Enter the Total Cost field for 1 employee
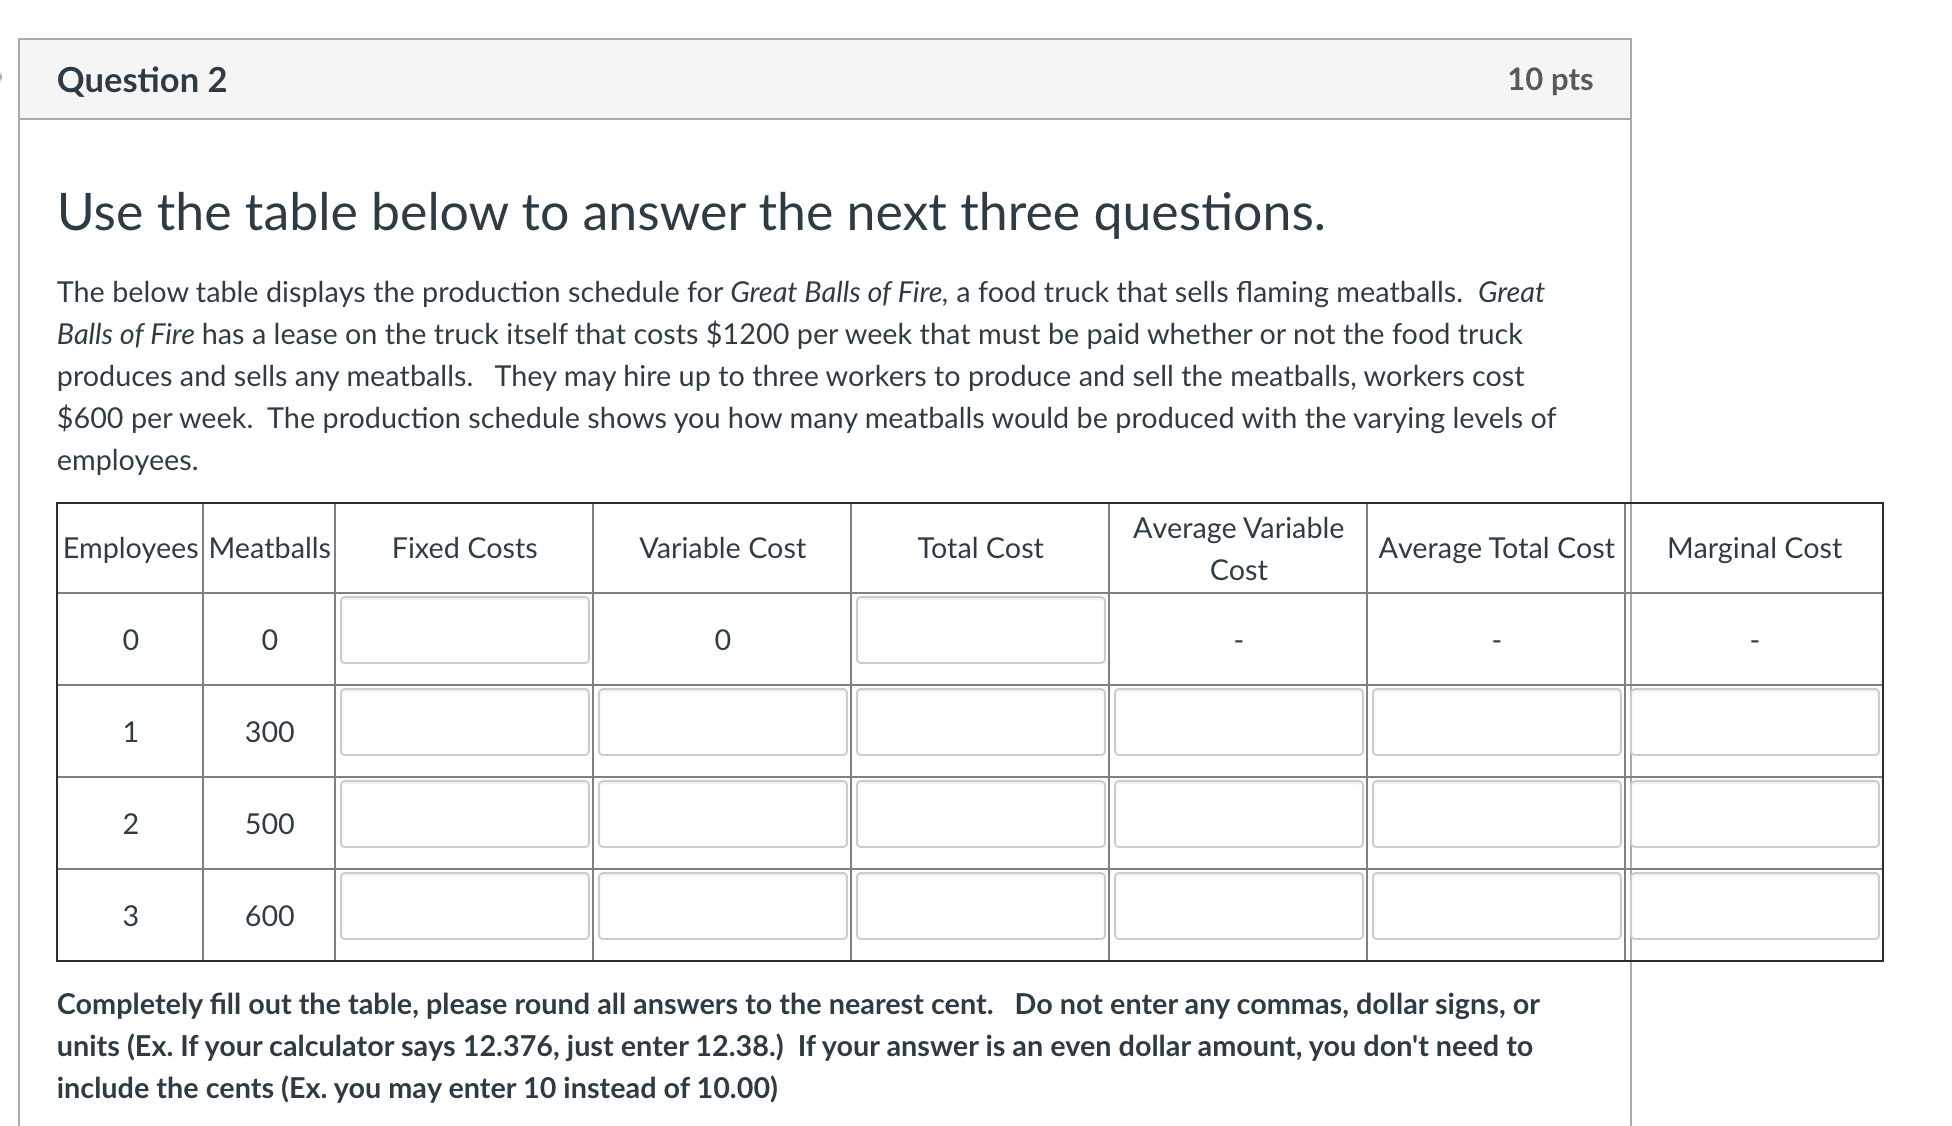Image resolution: width=1952 pixels, height=1126 pixels. [980, 722]
